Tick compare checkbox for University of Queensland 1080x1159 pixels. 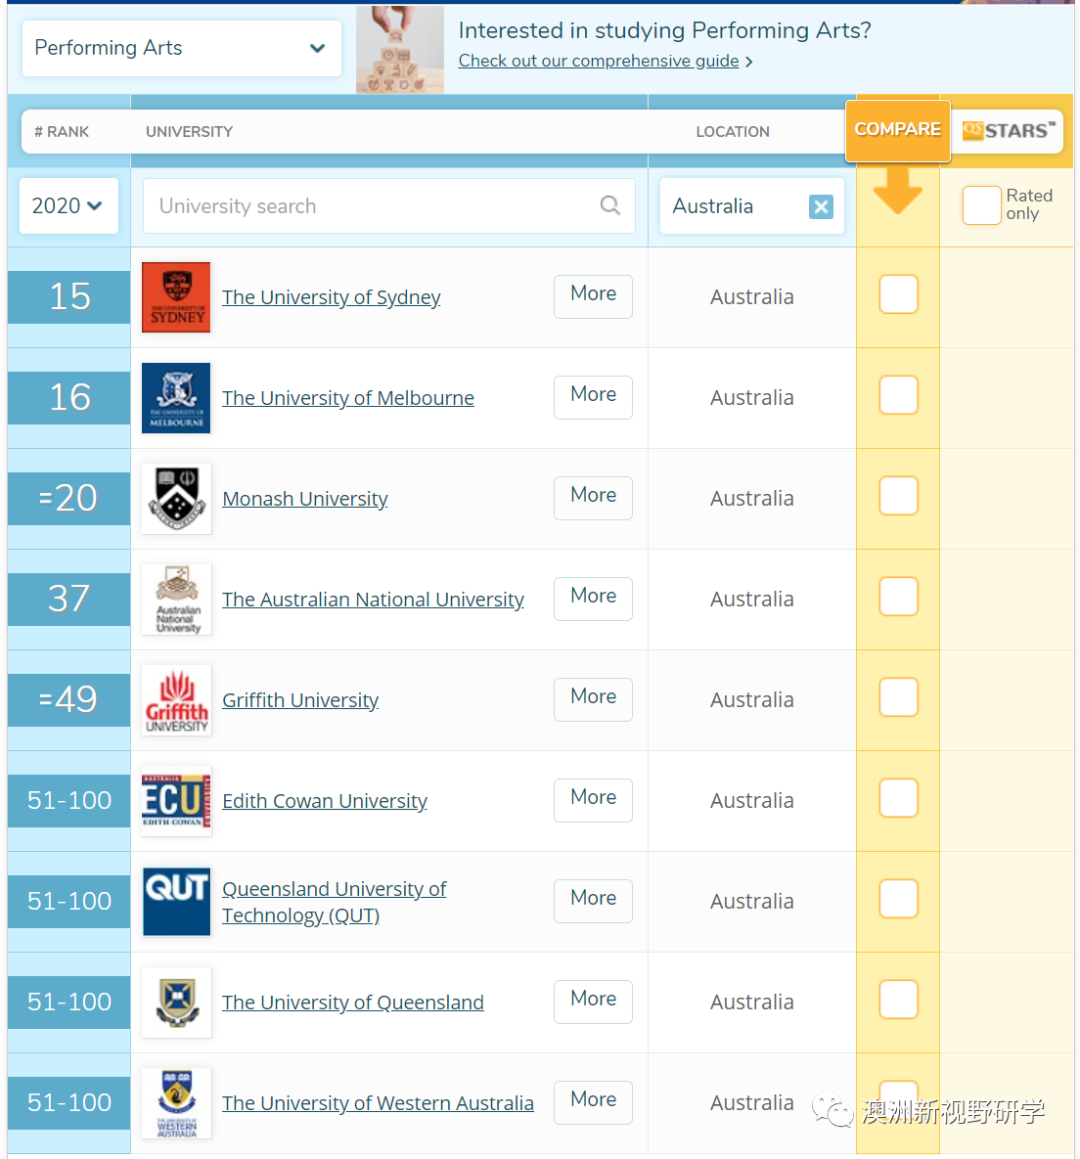898,999
